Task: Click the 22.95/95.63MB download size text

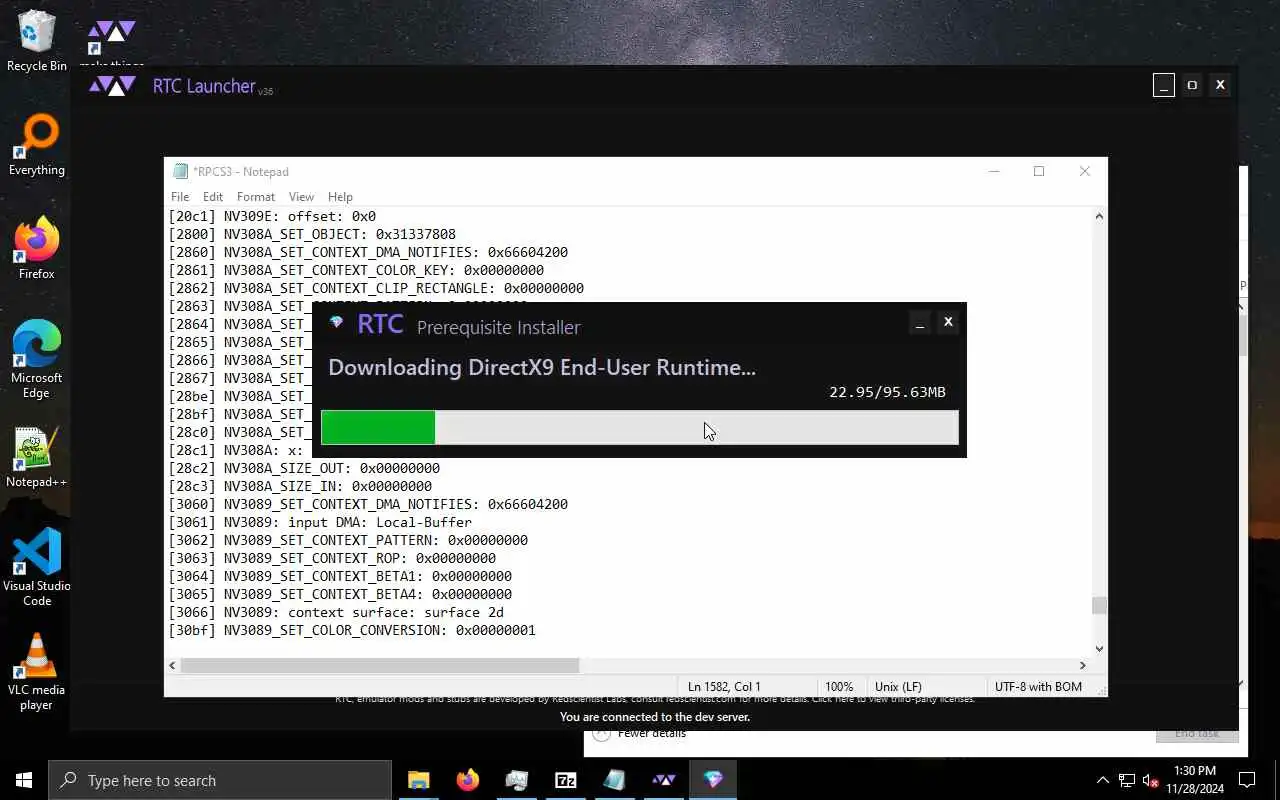Action: [x=887, y=392]
